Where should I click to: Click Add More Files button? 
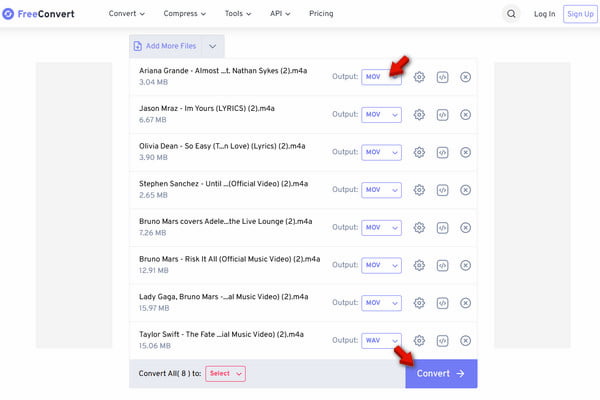pos(165,46)
